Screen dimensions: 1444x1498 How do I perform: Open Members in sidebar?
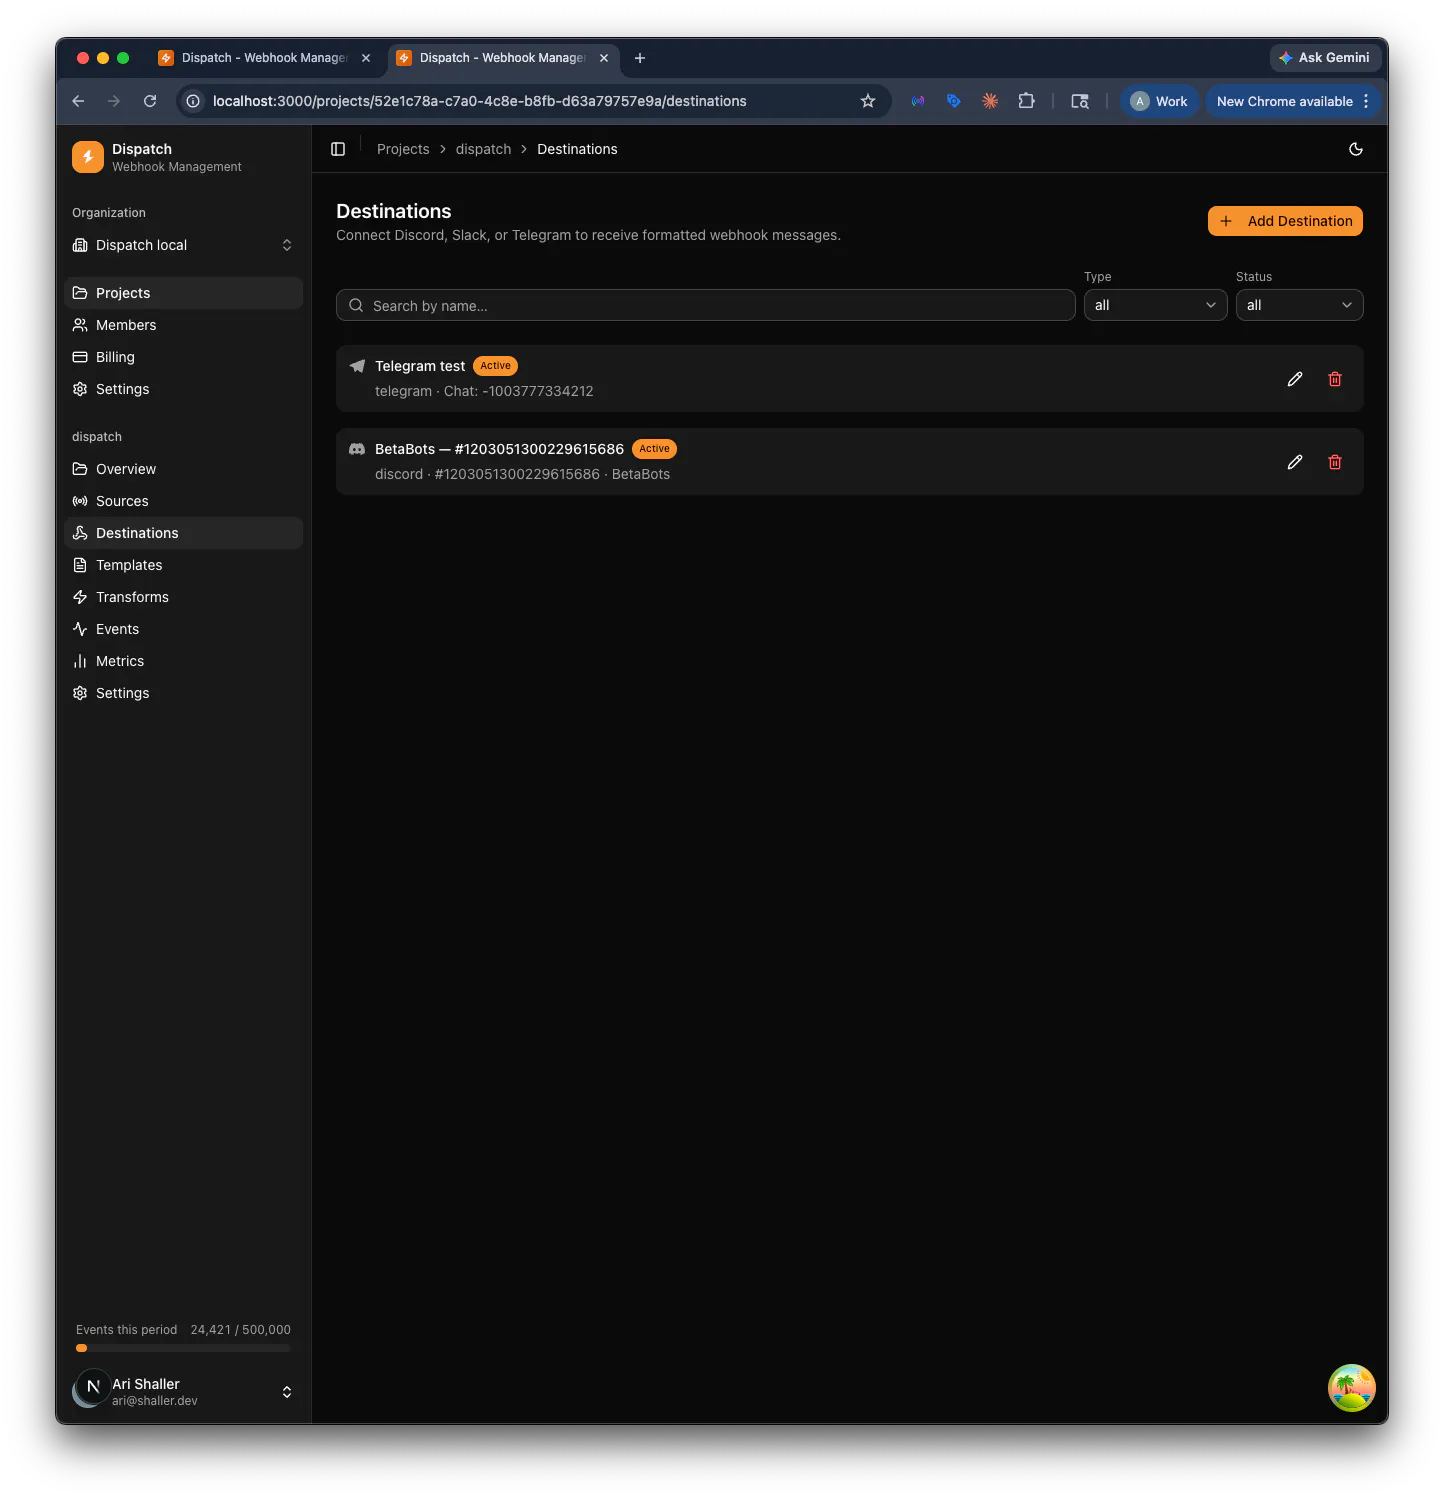[183, 325]
